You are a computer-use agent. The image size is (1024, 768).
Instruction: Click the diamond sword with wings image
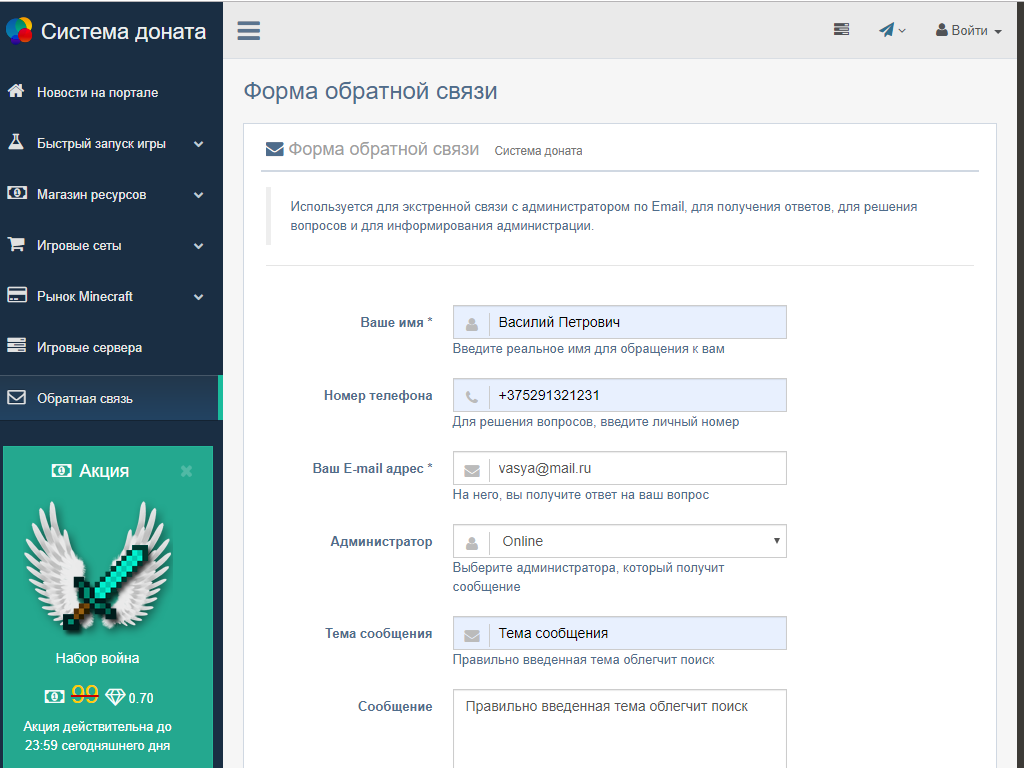(97, 566)
